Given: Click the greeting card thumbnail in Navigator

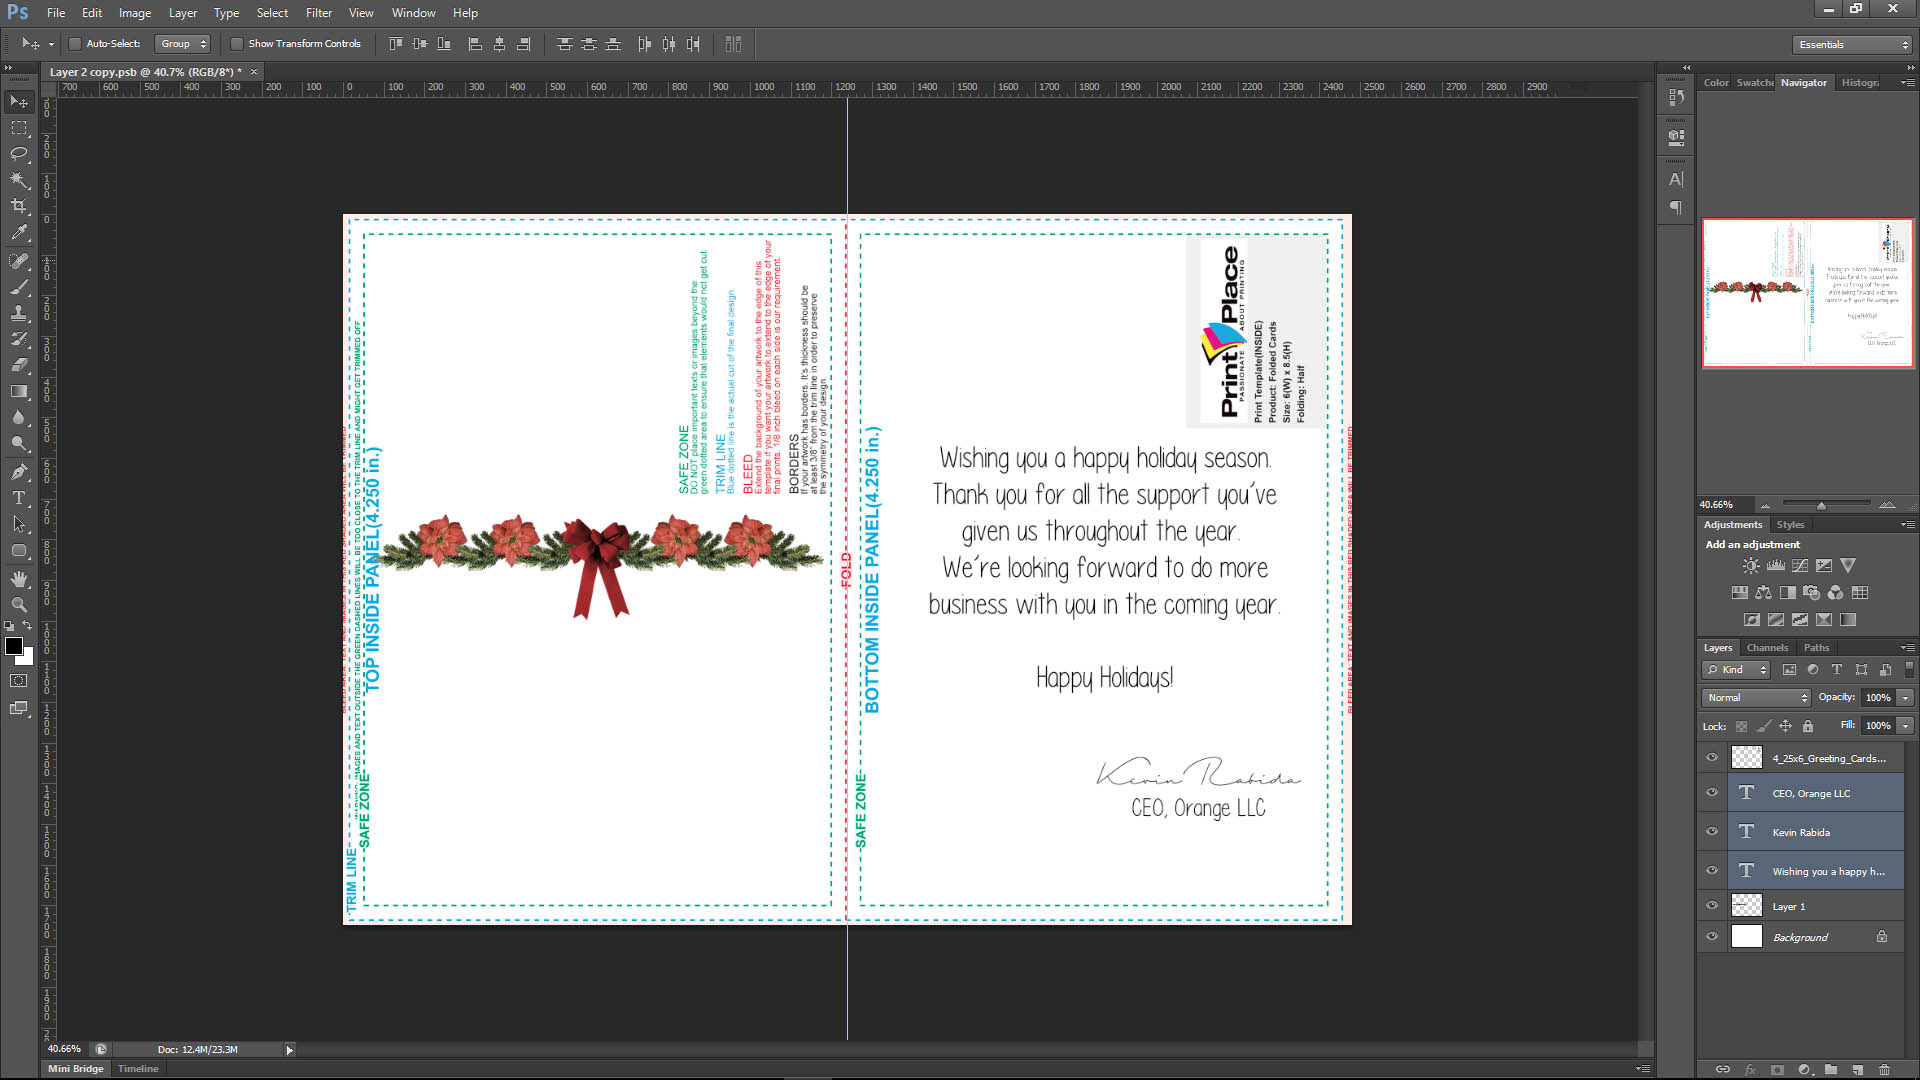Looking at the screenshot, I should tap(1807, 293).
